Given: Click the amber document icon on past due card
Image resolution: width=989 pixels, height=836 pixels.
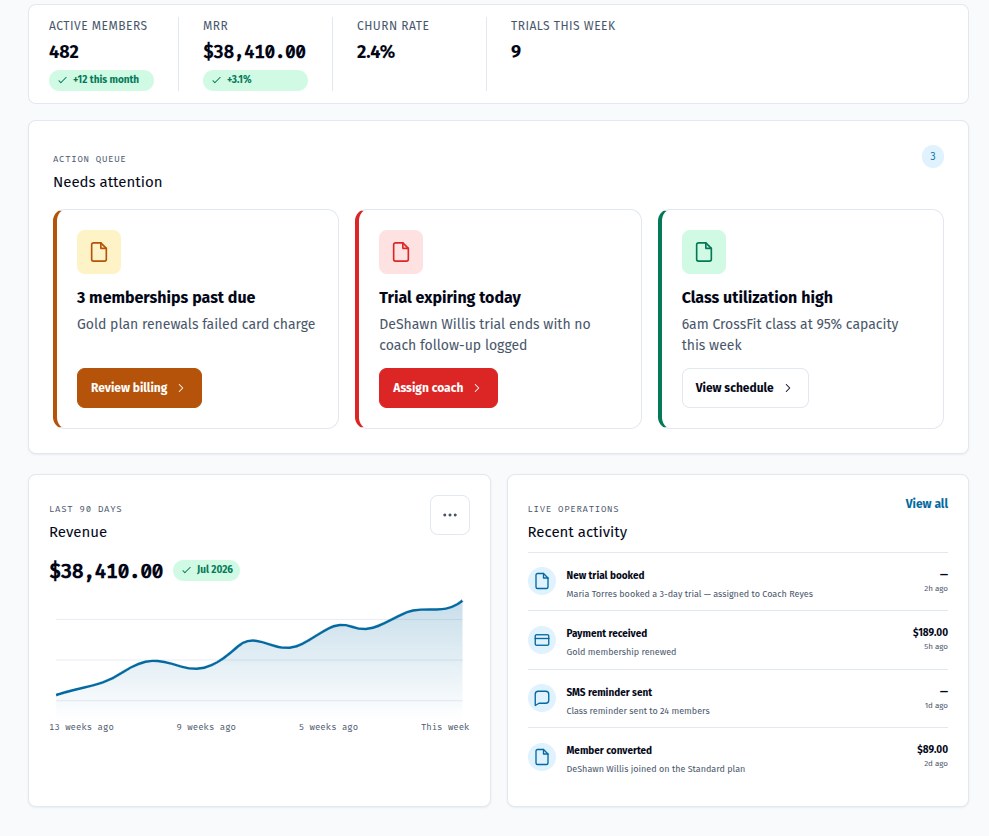Looking at the screenshot, I should [99, 252].
